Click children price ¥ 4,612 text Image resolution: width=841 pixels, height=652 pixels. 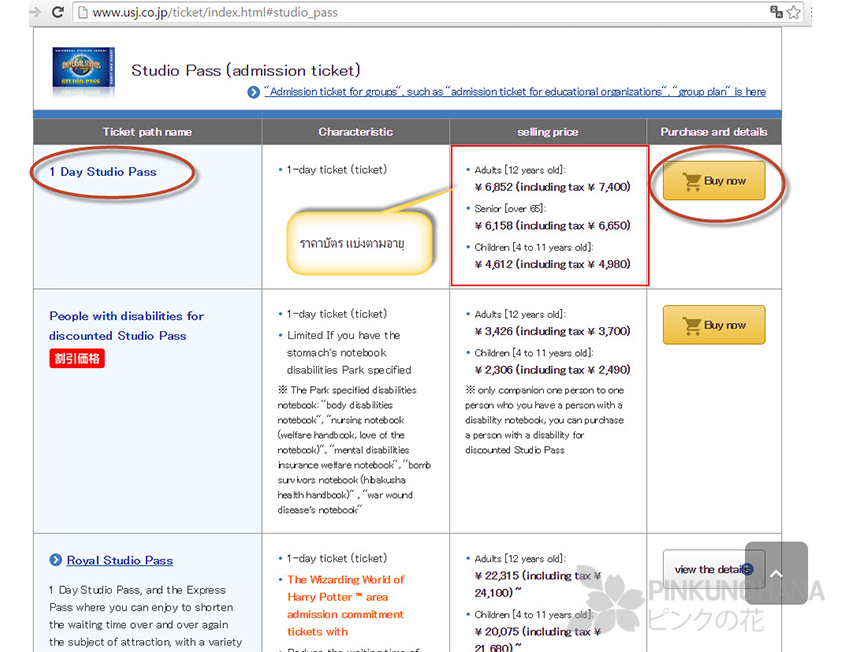(552, 264)
